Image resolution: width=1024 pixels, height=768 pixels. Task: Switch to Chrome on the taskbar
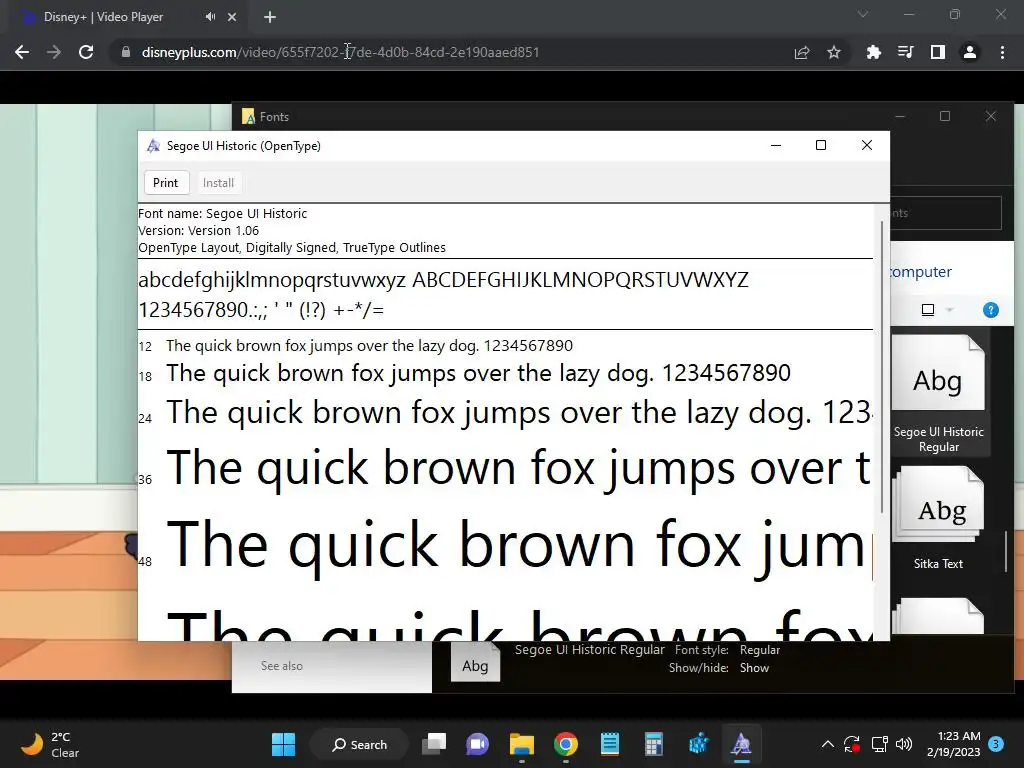pos(566,744)
